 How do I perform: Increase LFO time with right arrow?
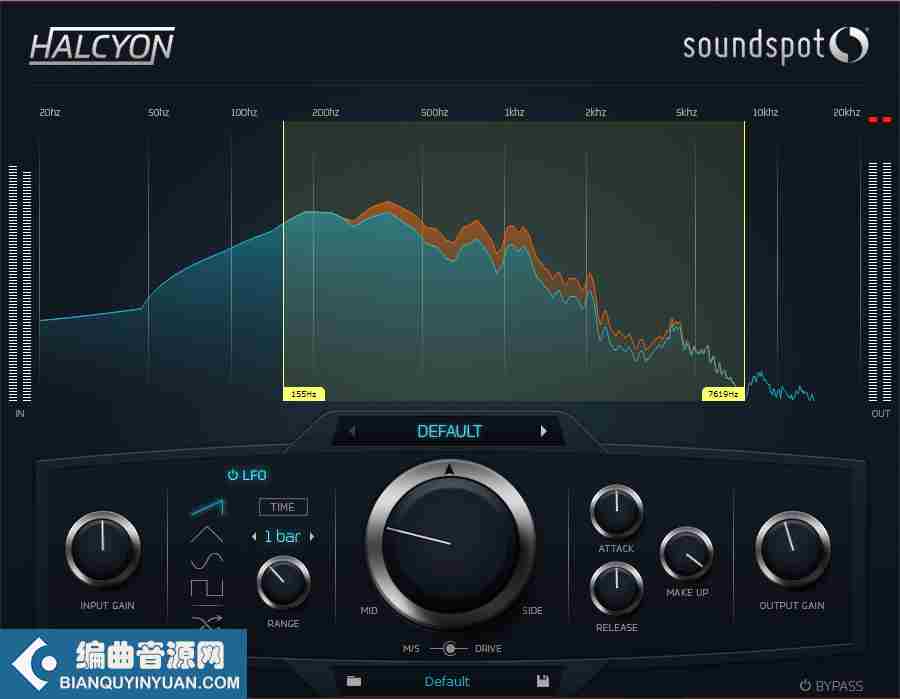pos(312,537)
